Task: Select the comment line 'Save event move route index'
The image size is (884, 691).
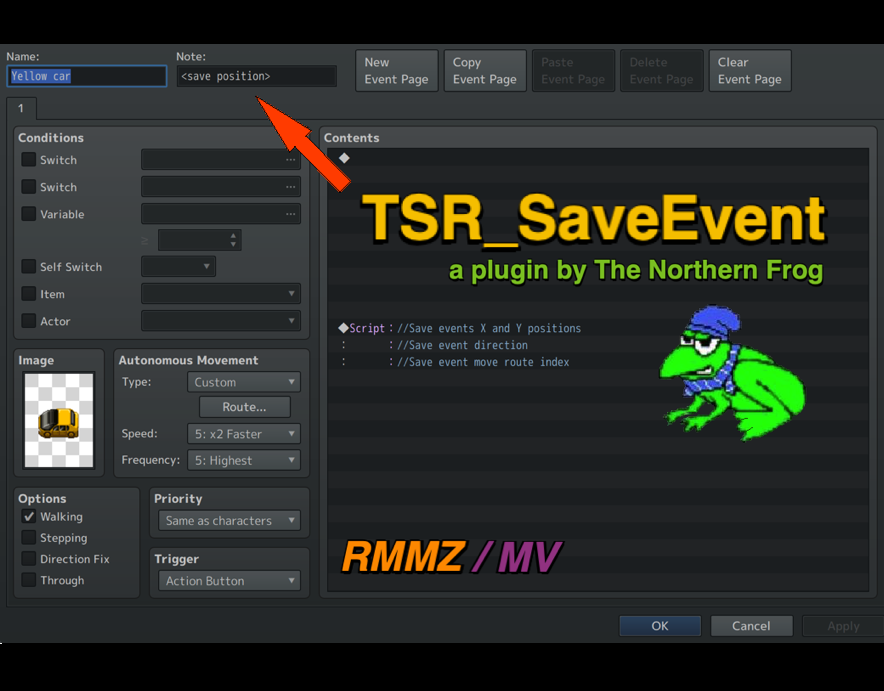Action: pos(483,362)
